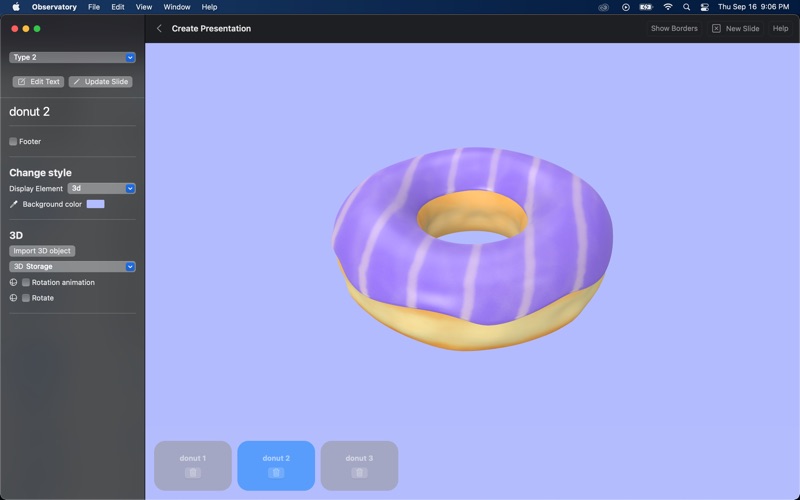Open the Apple menu
The width and height of the screenshot is (800, 500).
pos(16,7)
